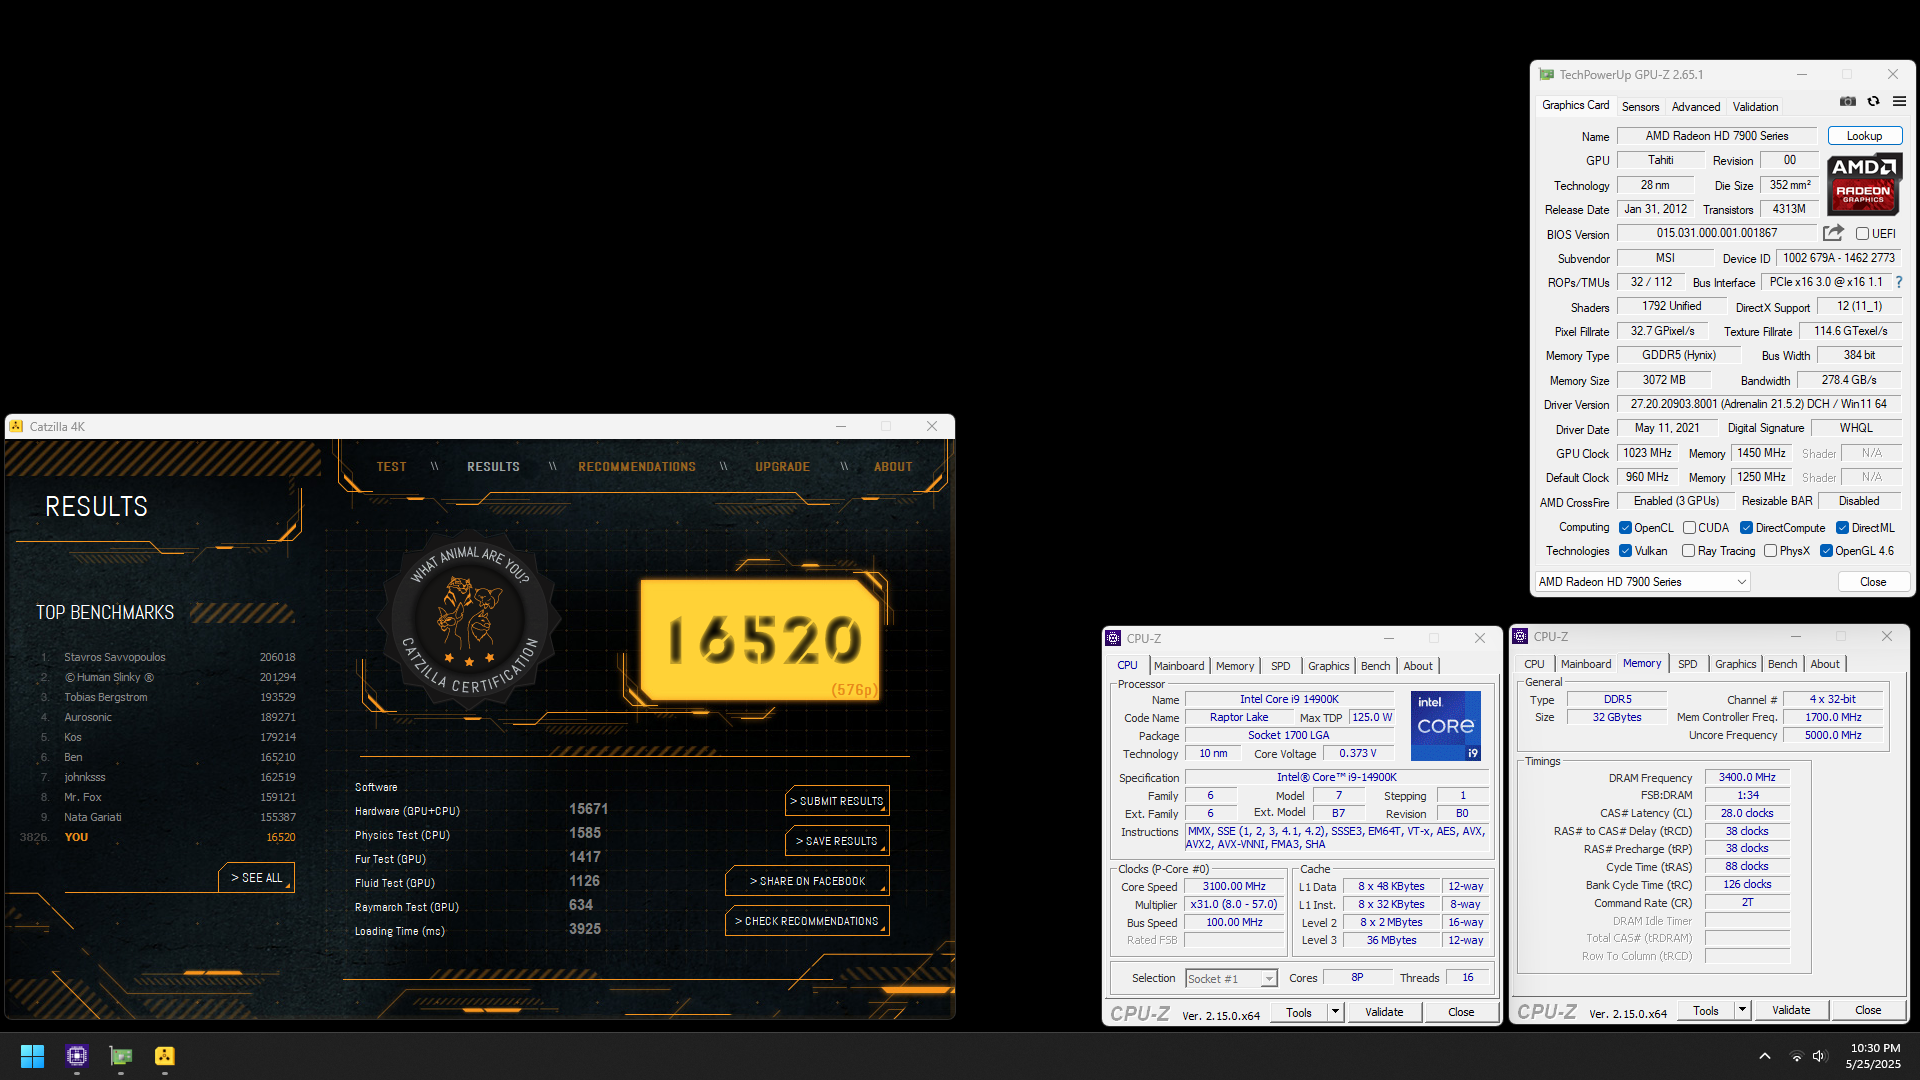Screen dimensions: 1920x1080
Task: Expand Tools dropdown arrow in right CPU-Z
Action: point(1741,1010)
